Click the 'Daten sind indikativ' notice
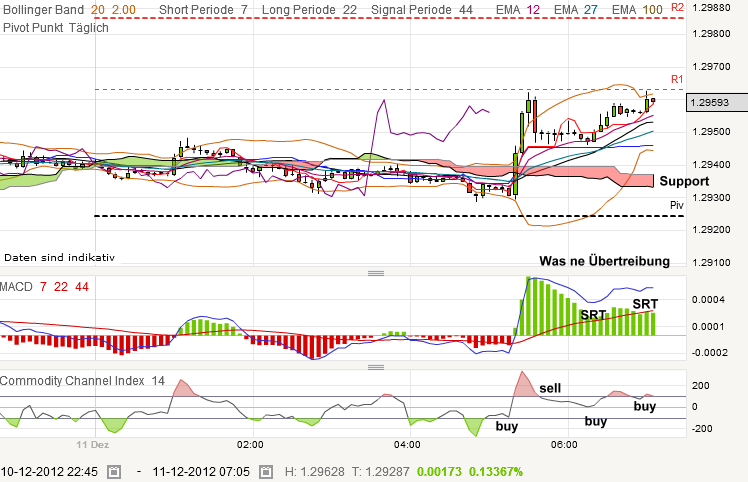 59,258
